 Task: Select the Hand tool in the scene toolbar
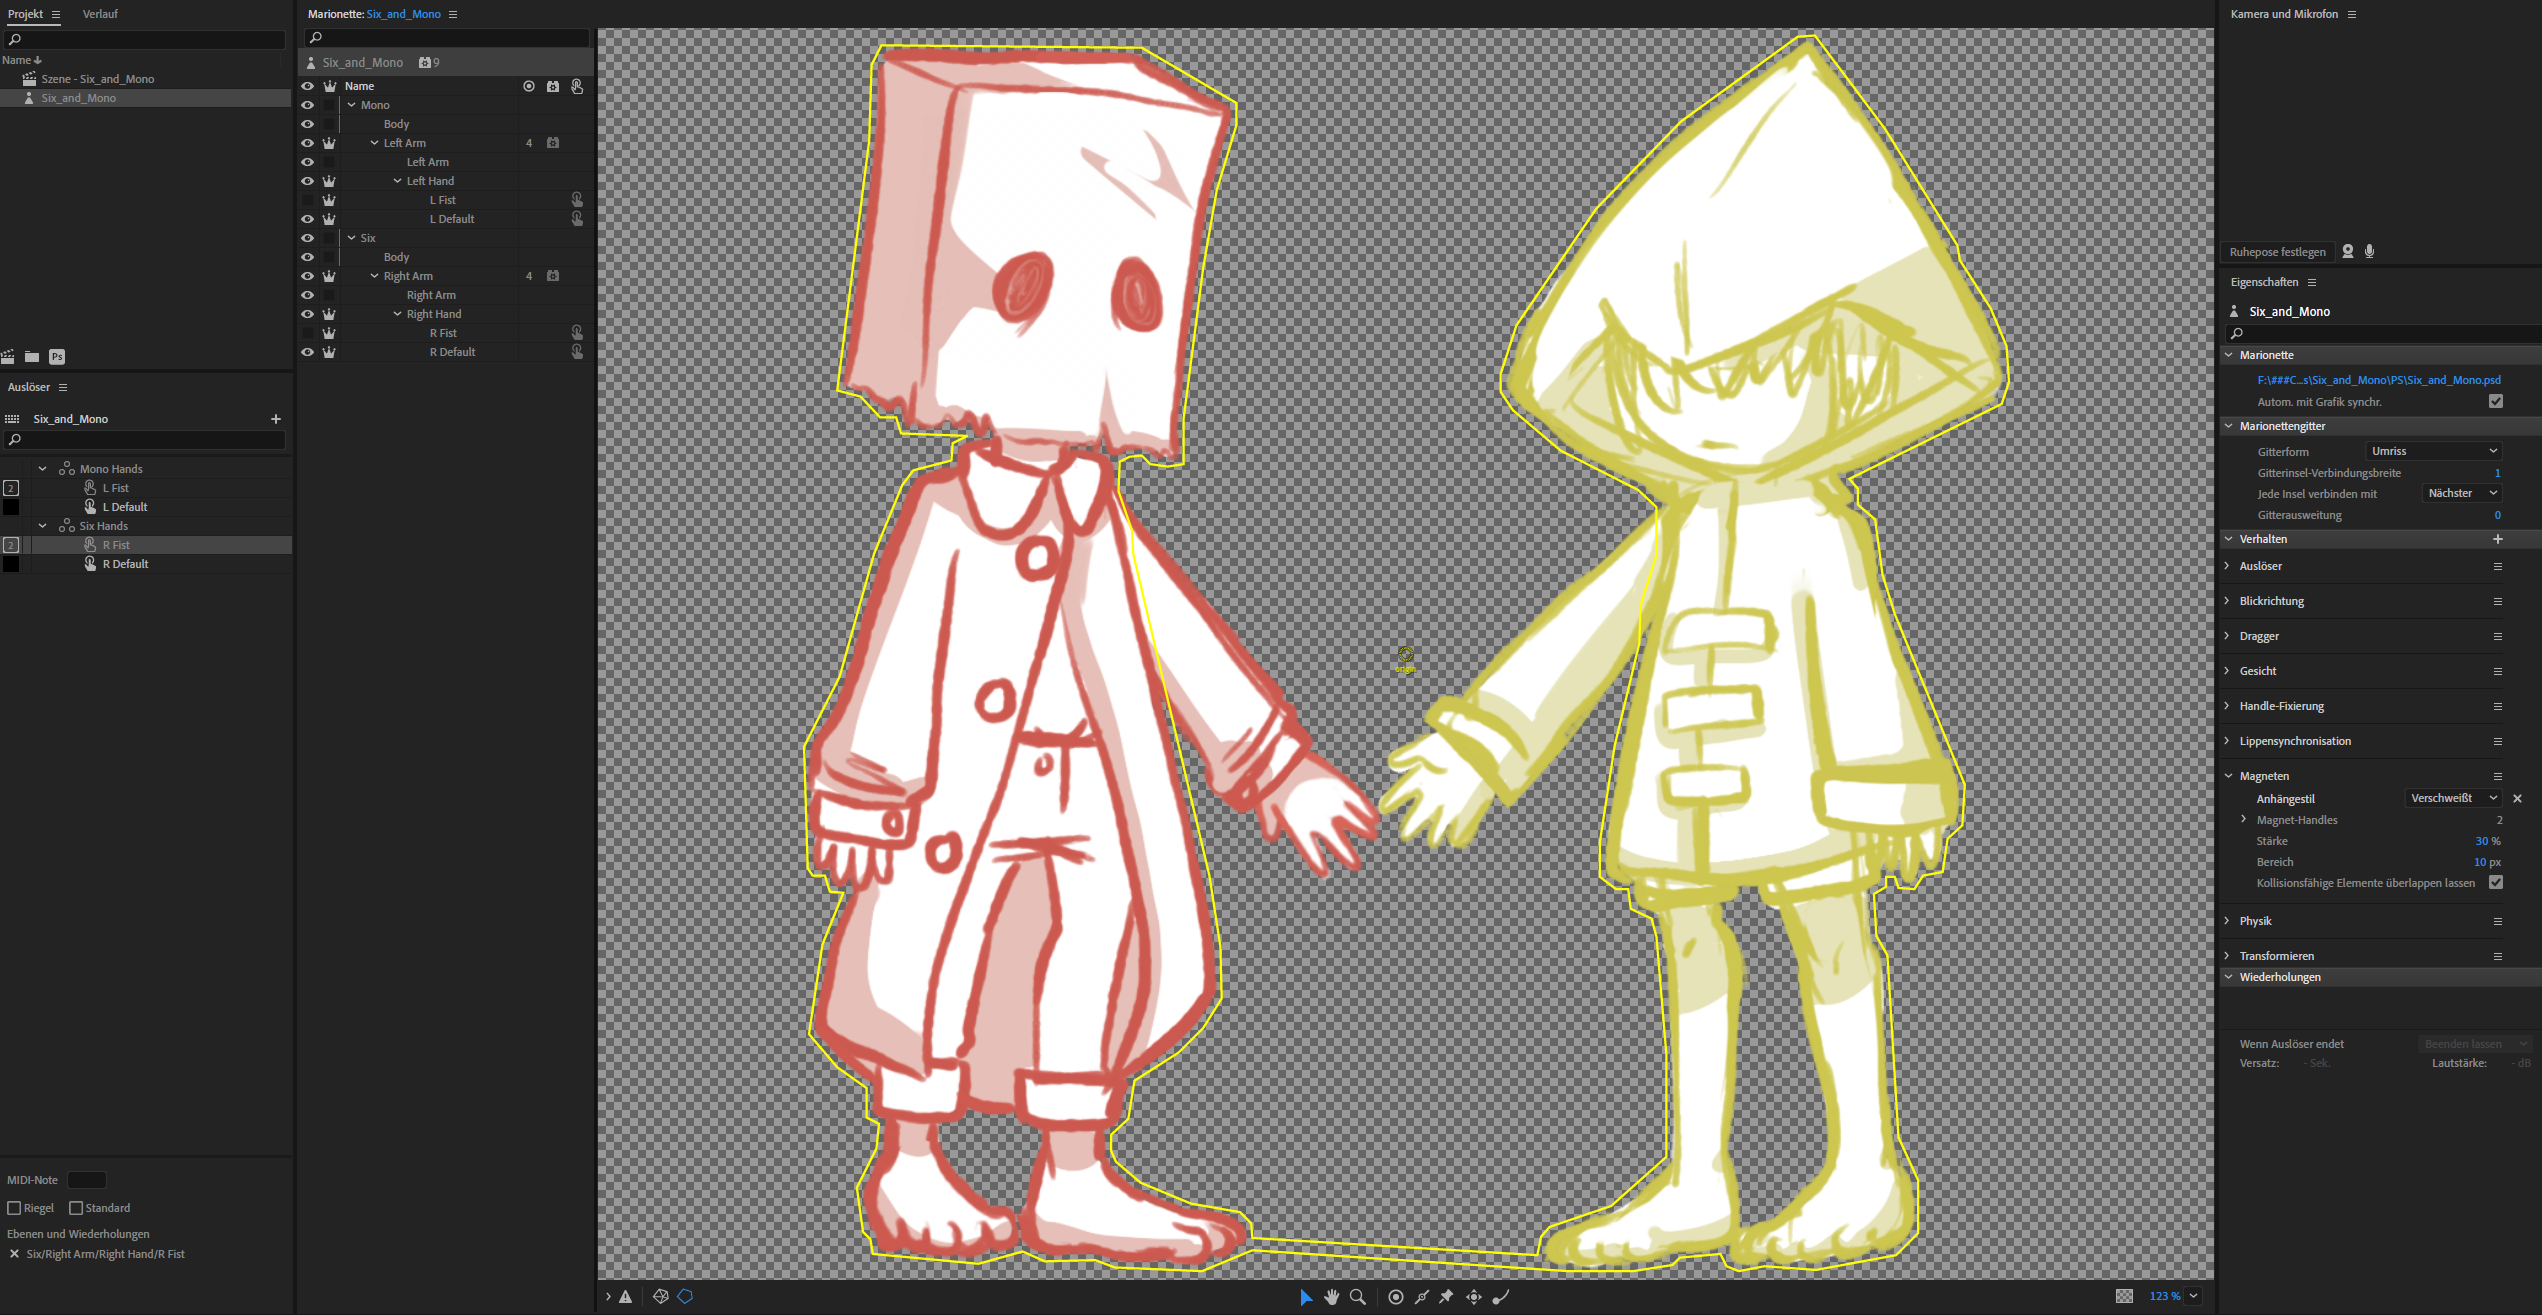pyautogui.click(x=1332, y=1297)
